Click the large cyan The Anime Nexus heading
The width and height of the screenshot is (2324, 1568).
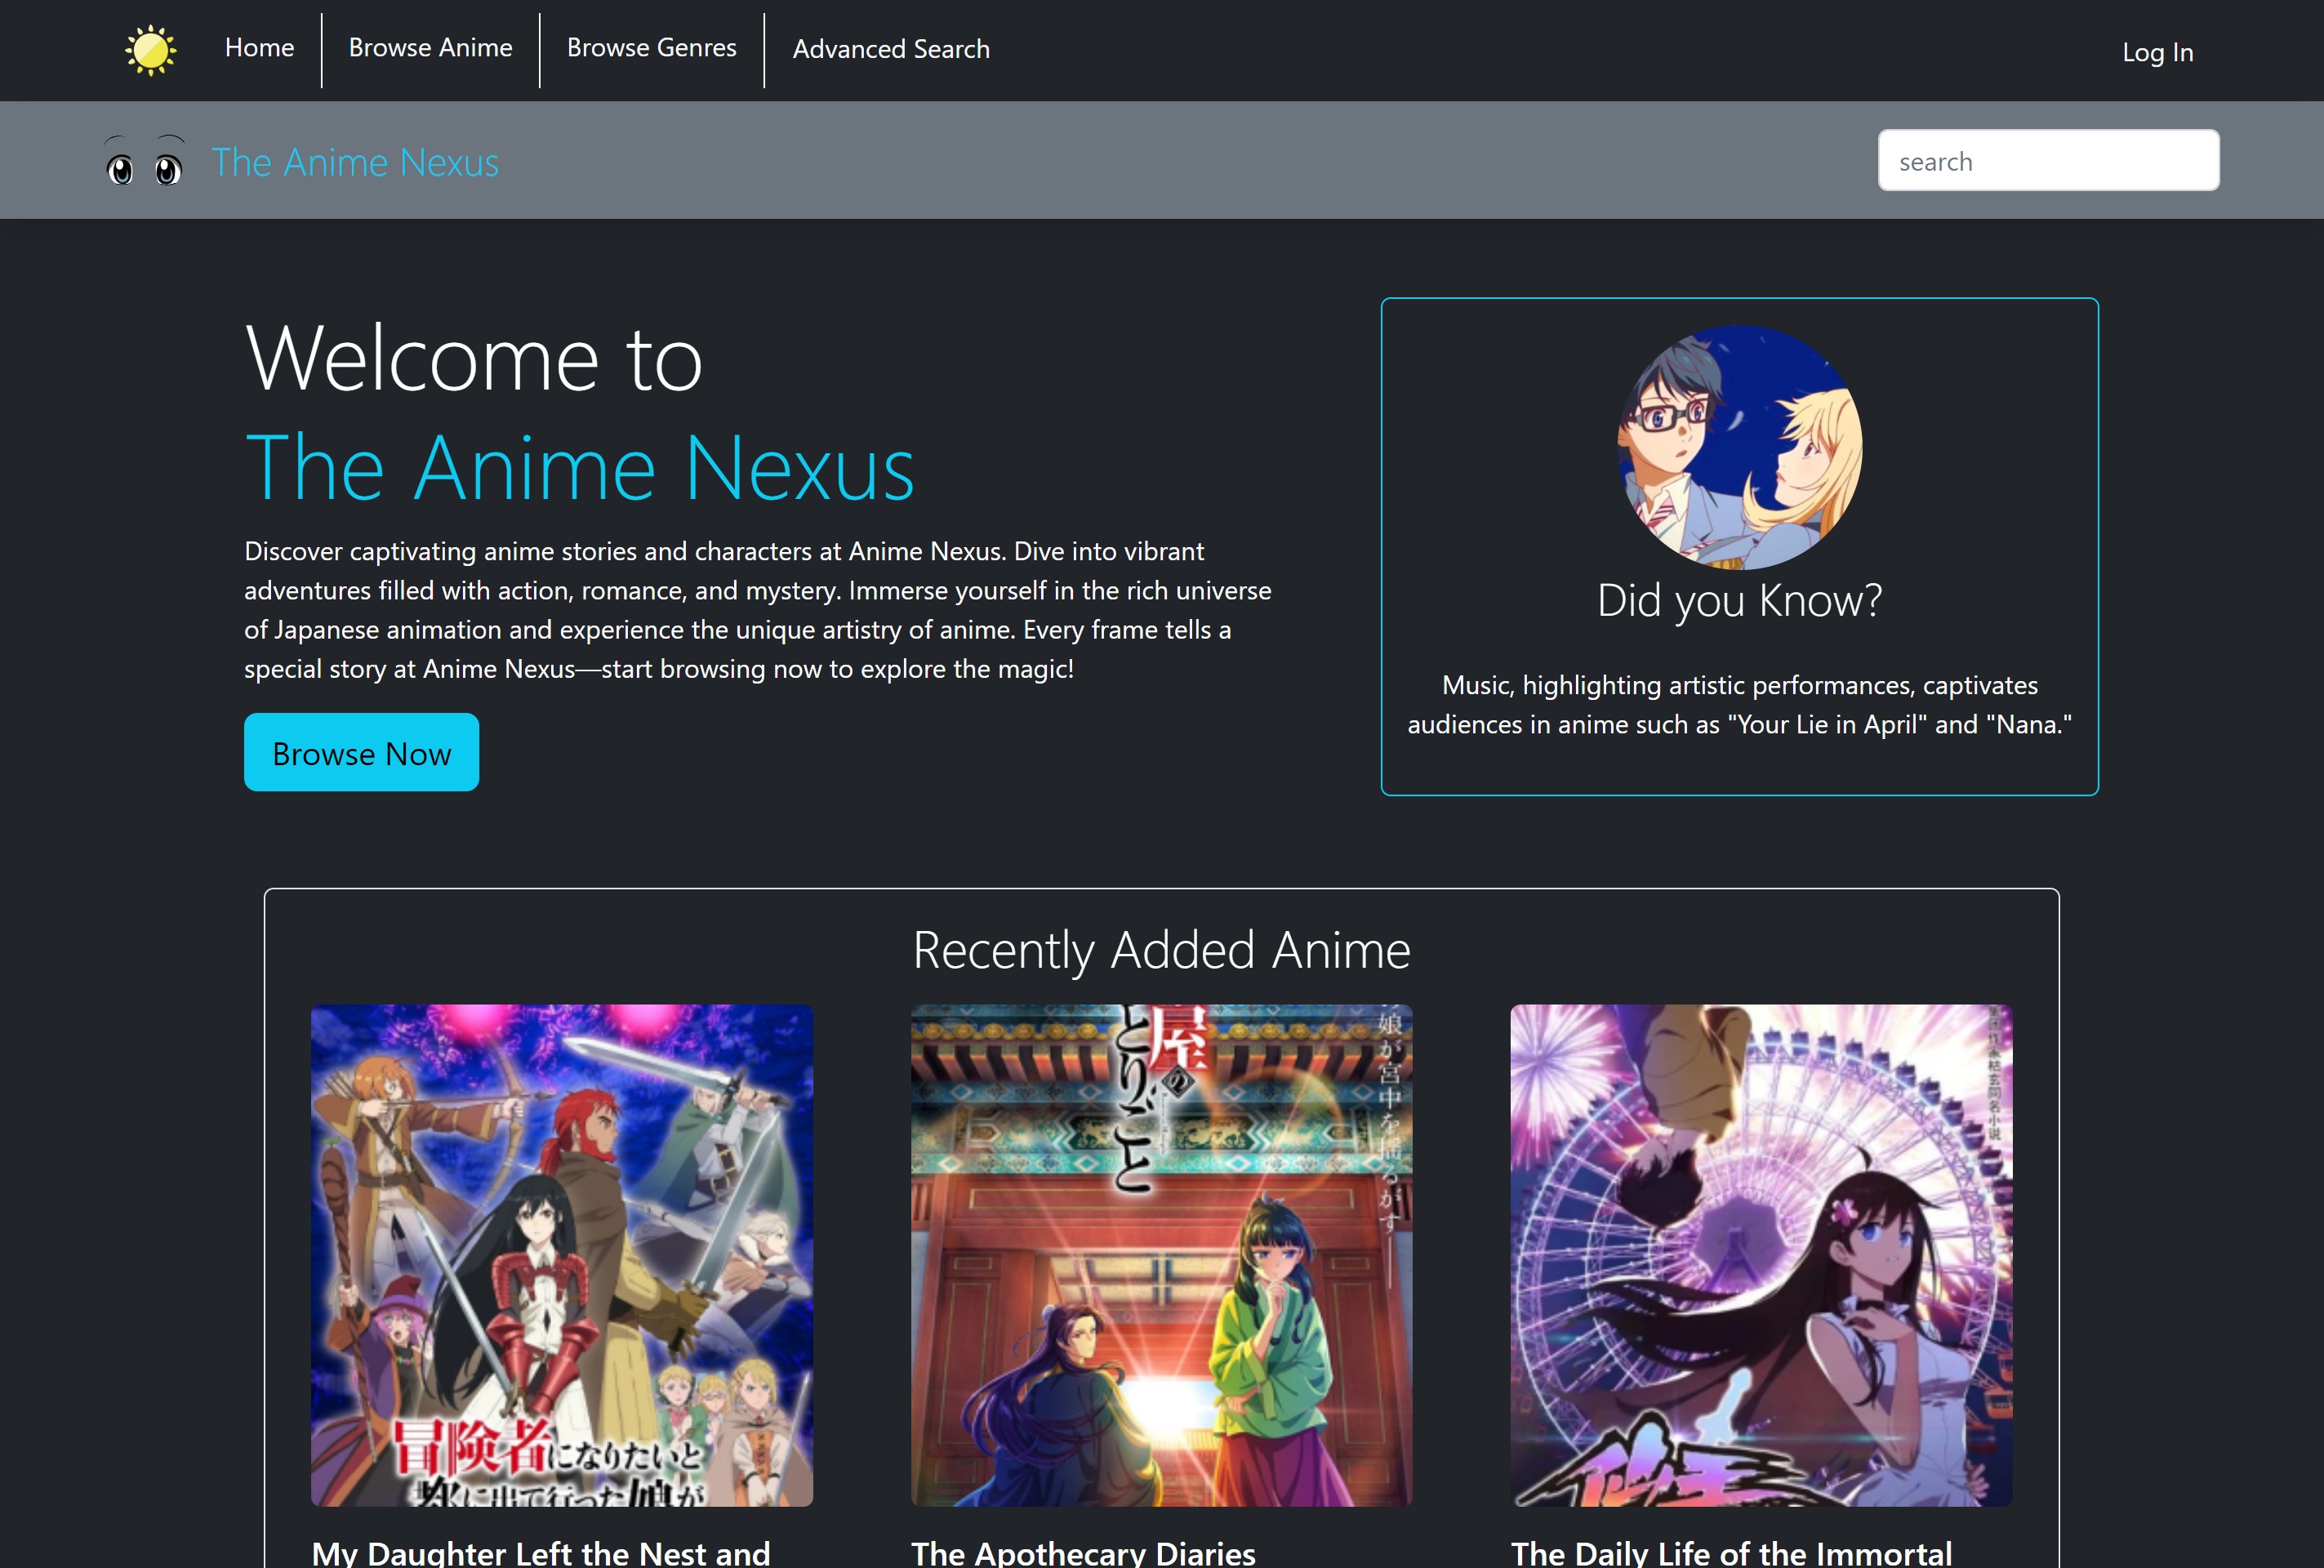coord(580,467)
